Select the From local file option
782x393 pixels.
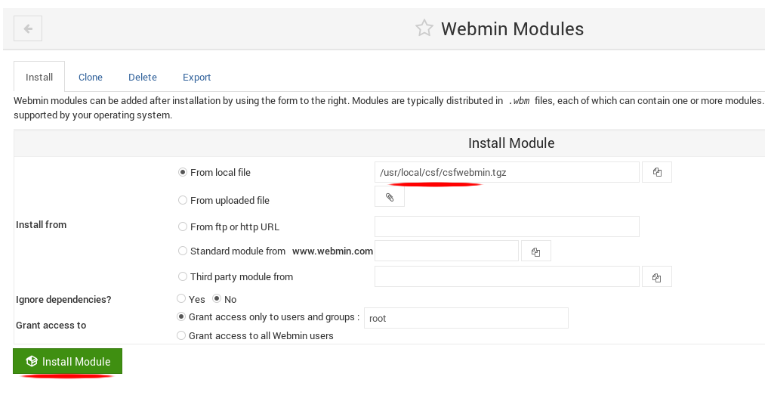coord(183,172)
